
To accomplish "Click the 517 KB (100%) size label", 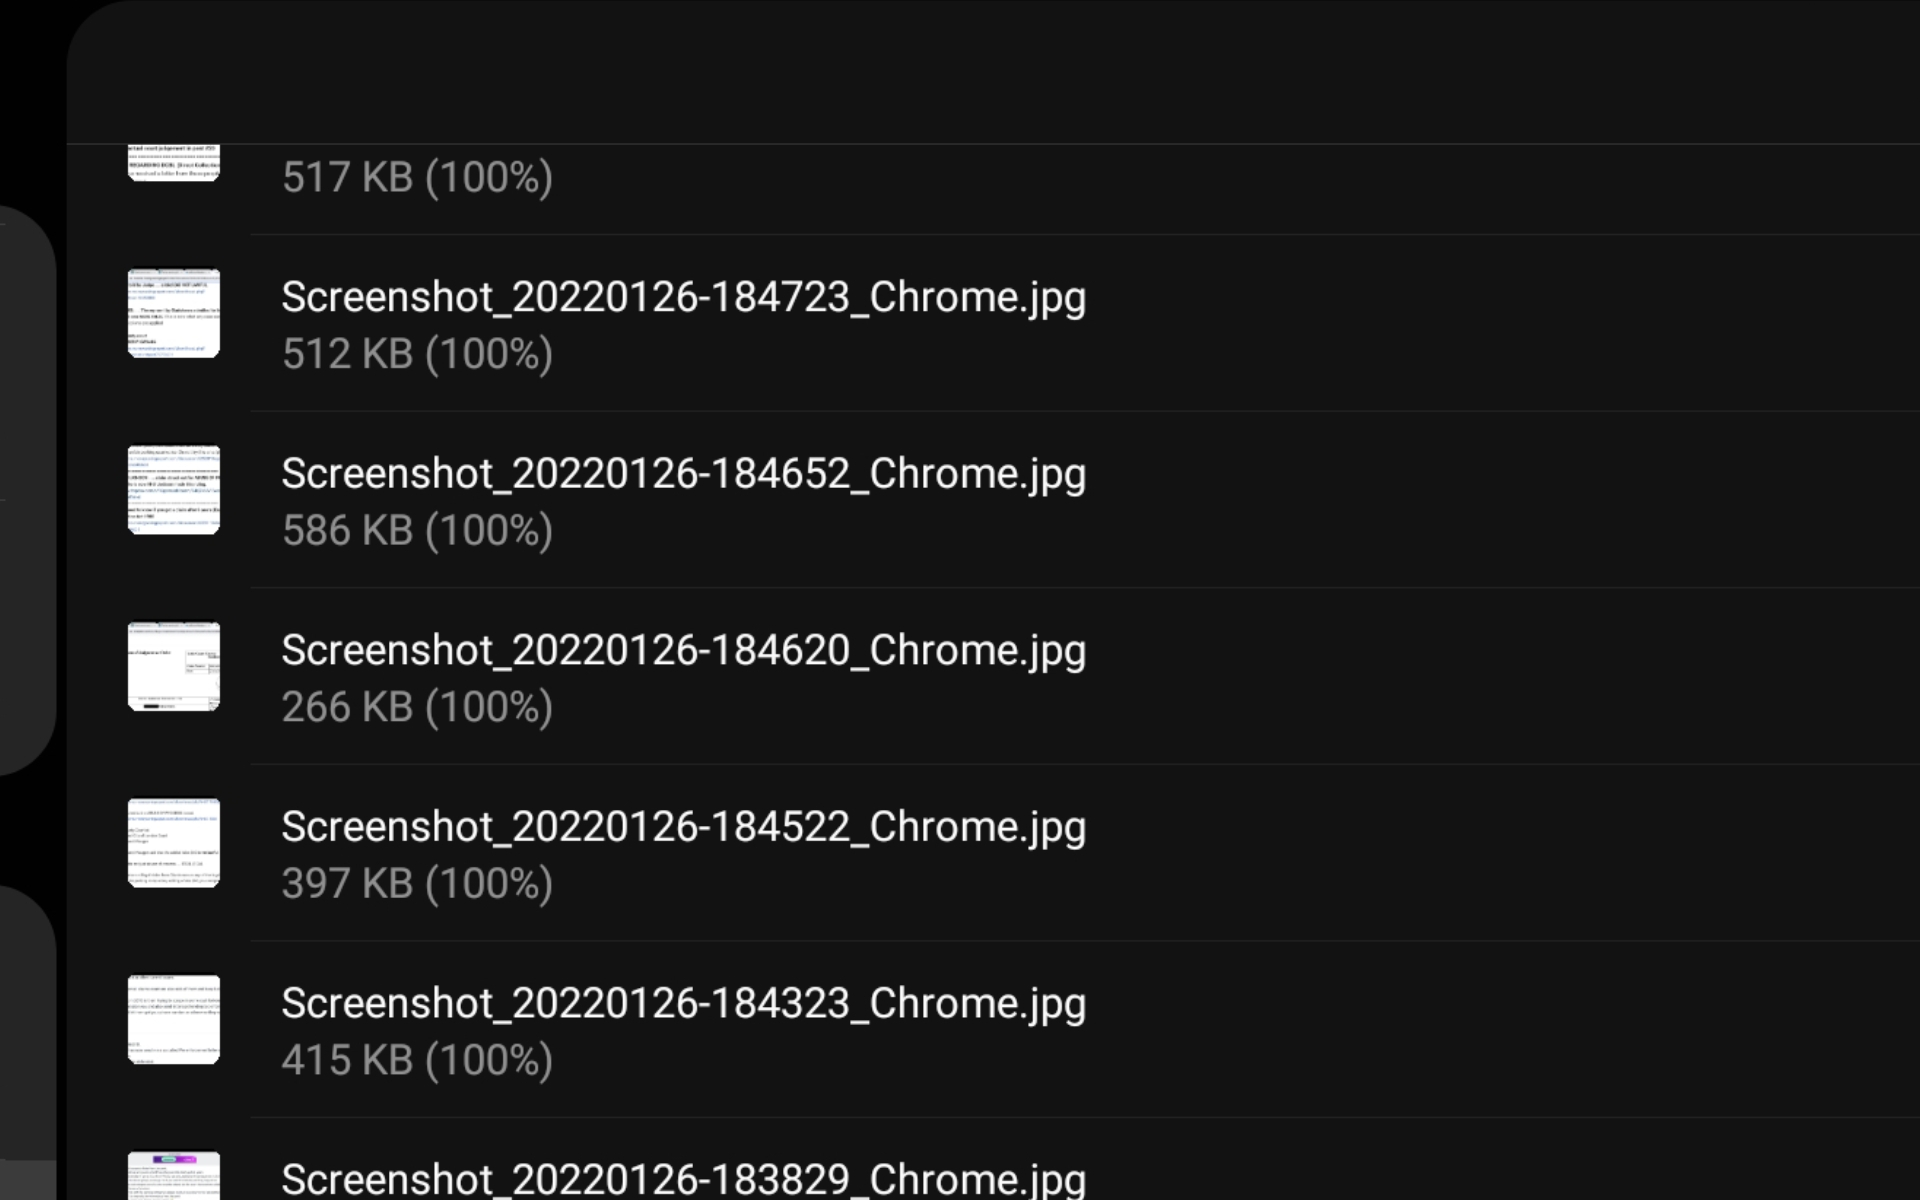I will click(x=417, y=178).
